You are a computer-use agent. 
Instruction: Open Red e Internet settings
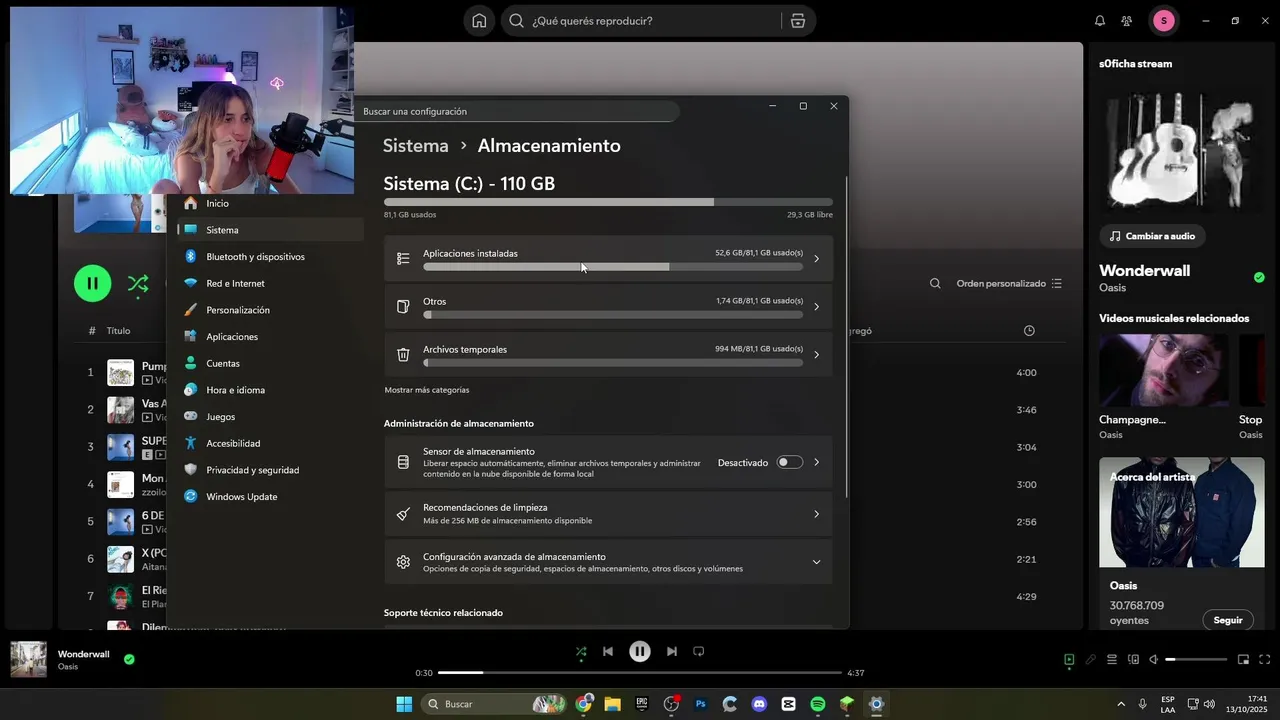tap(235, 284)
